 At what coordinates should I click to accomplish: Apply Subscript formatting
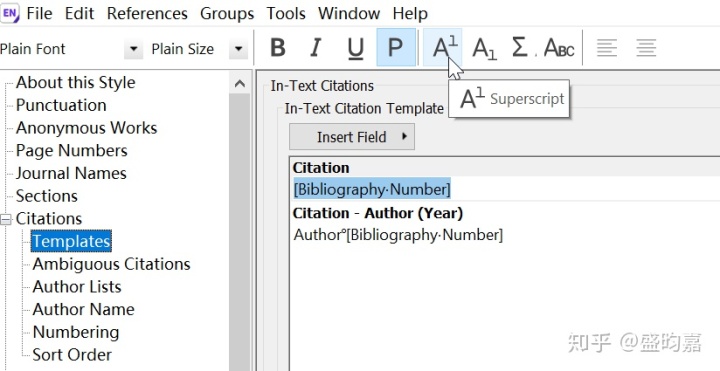pyautogui.click(x=484, y=48)
